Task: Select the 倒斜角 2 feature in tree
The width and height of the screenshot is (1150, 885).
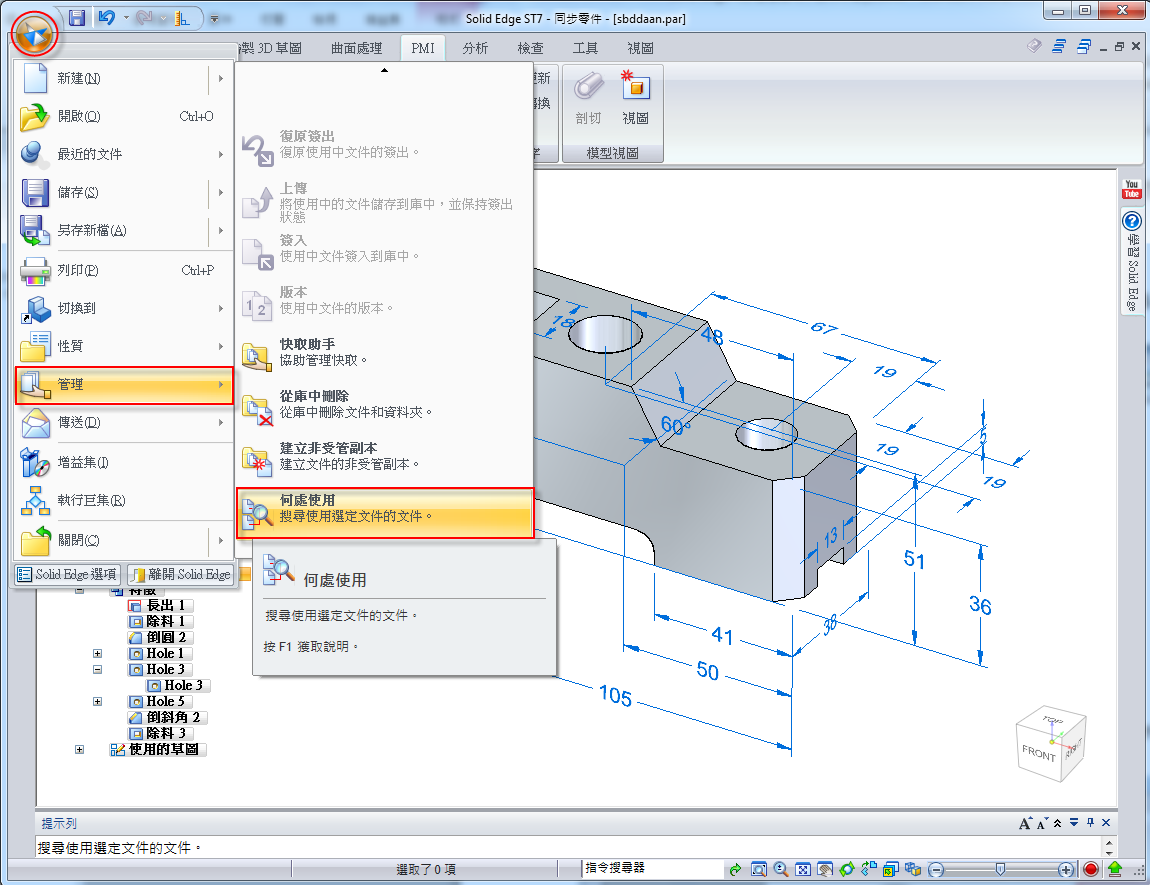Action: [166, 717]
